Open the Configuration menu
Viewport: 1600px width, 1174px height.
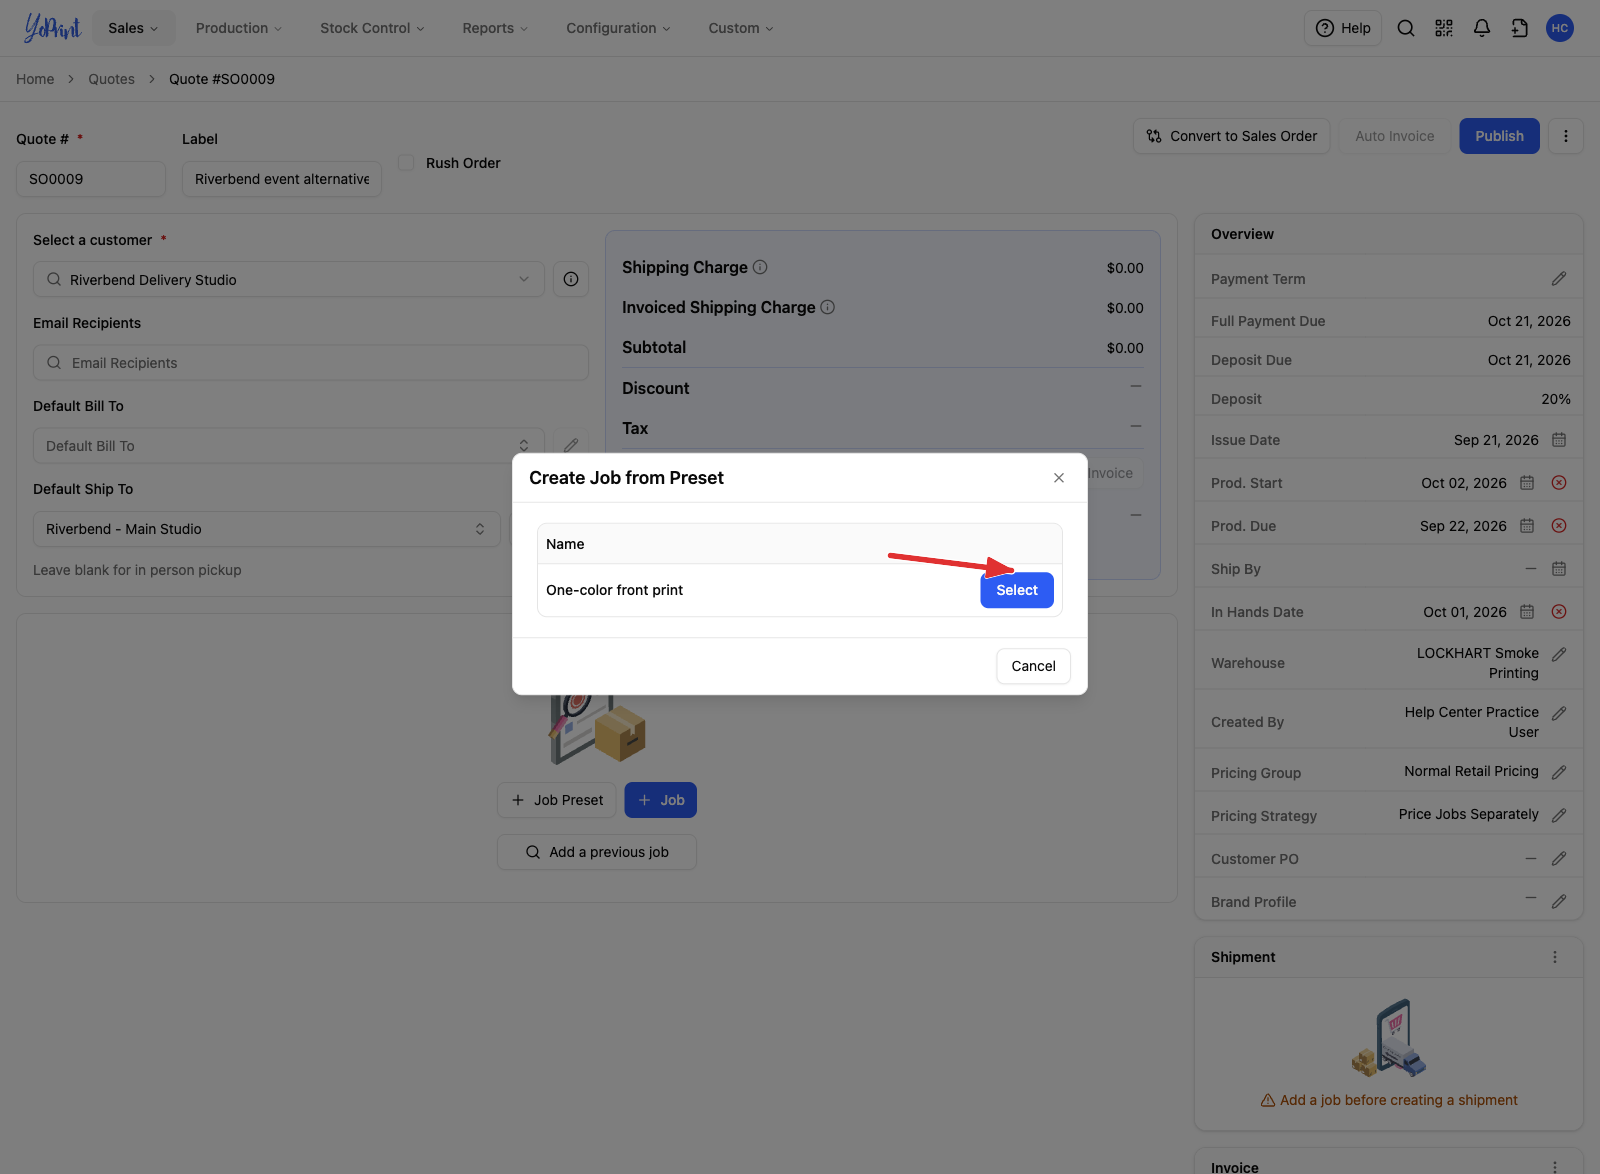618,28
